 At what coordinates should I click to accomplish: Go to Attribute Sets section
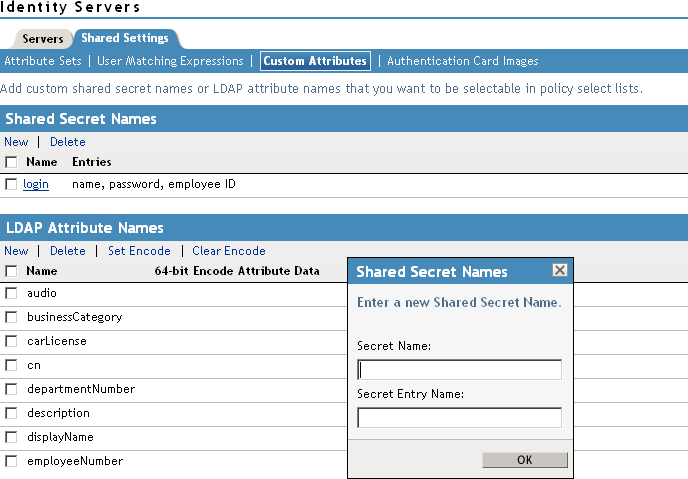click(x=43, y=61)
